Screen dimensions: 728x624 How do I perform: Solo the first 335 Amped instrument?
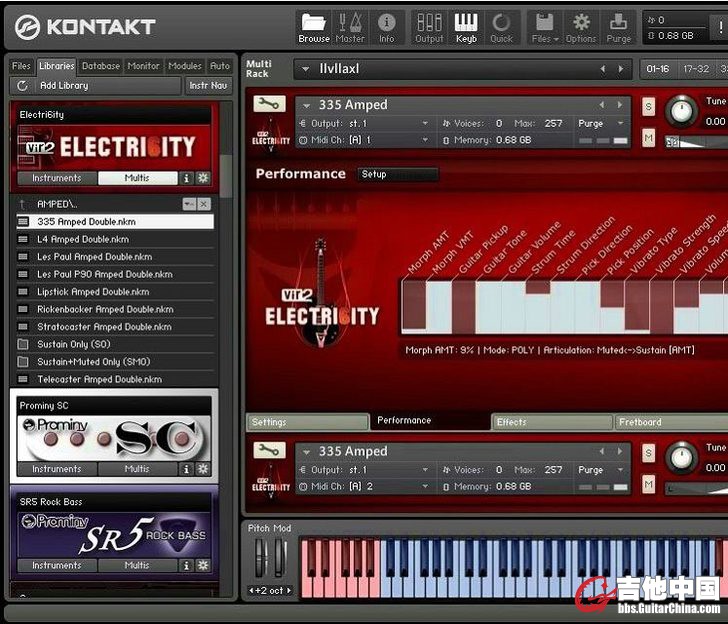(649, 107)
